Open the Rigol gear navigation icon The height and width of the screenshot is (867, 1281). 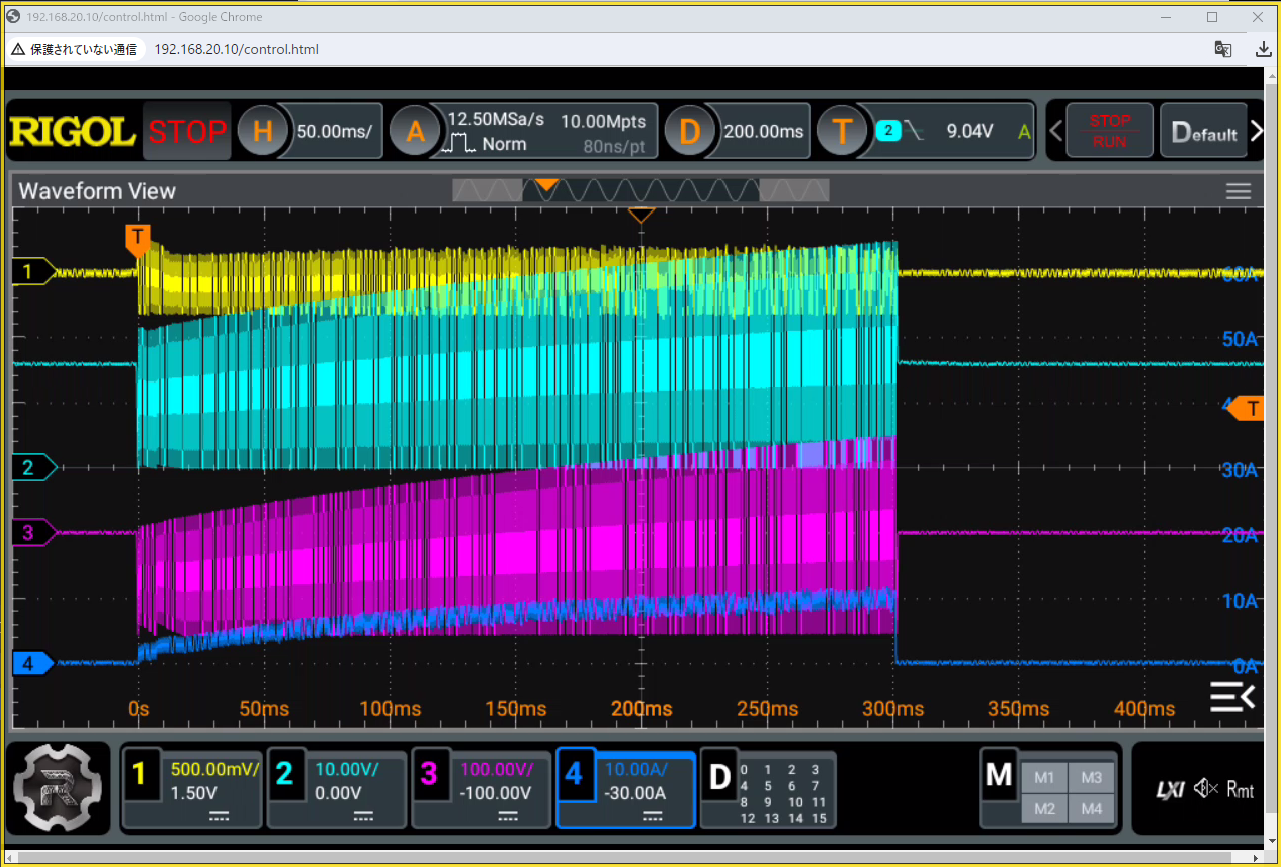click(x=58, y=787)
